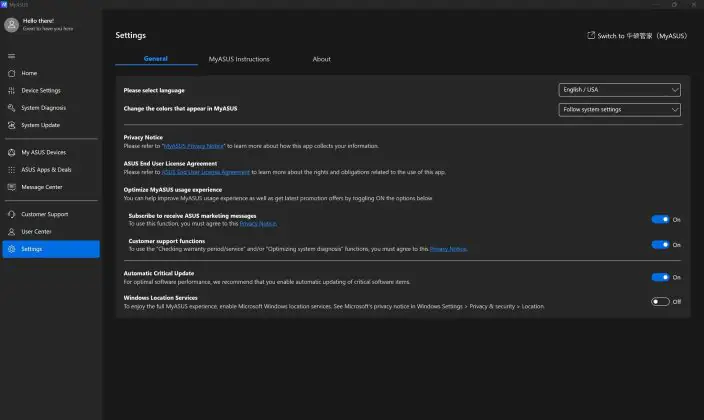The height and width of the screenshot is (420, 704).
Task: Toggle Automatic Critical Update off
Action: coord(660,277)
